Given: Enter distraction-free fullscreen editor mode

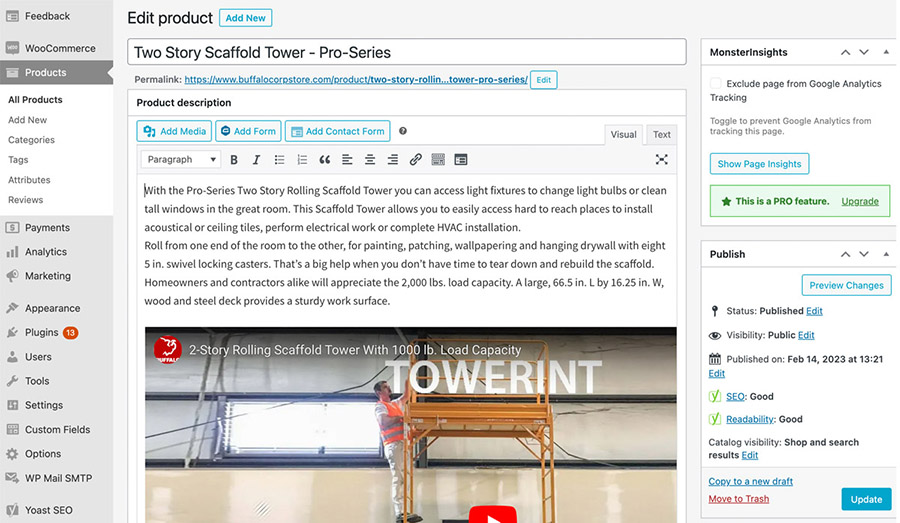Looking at the screenshot, I should tap(661, 160).
